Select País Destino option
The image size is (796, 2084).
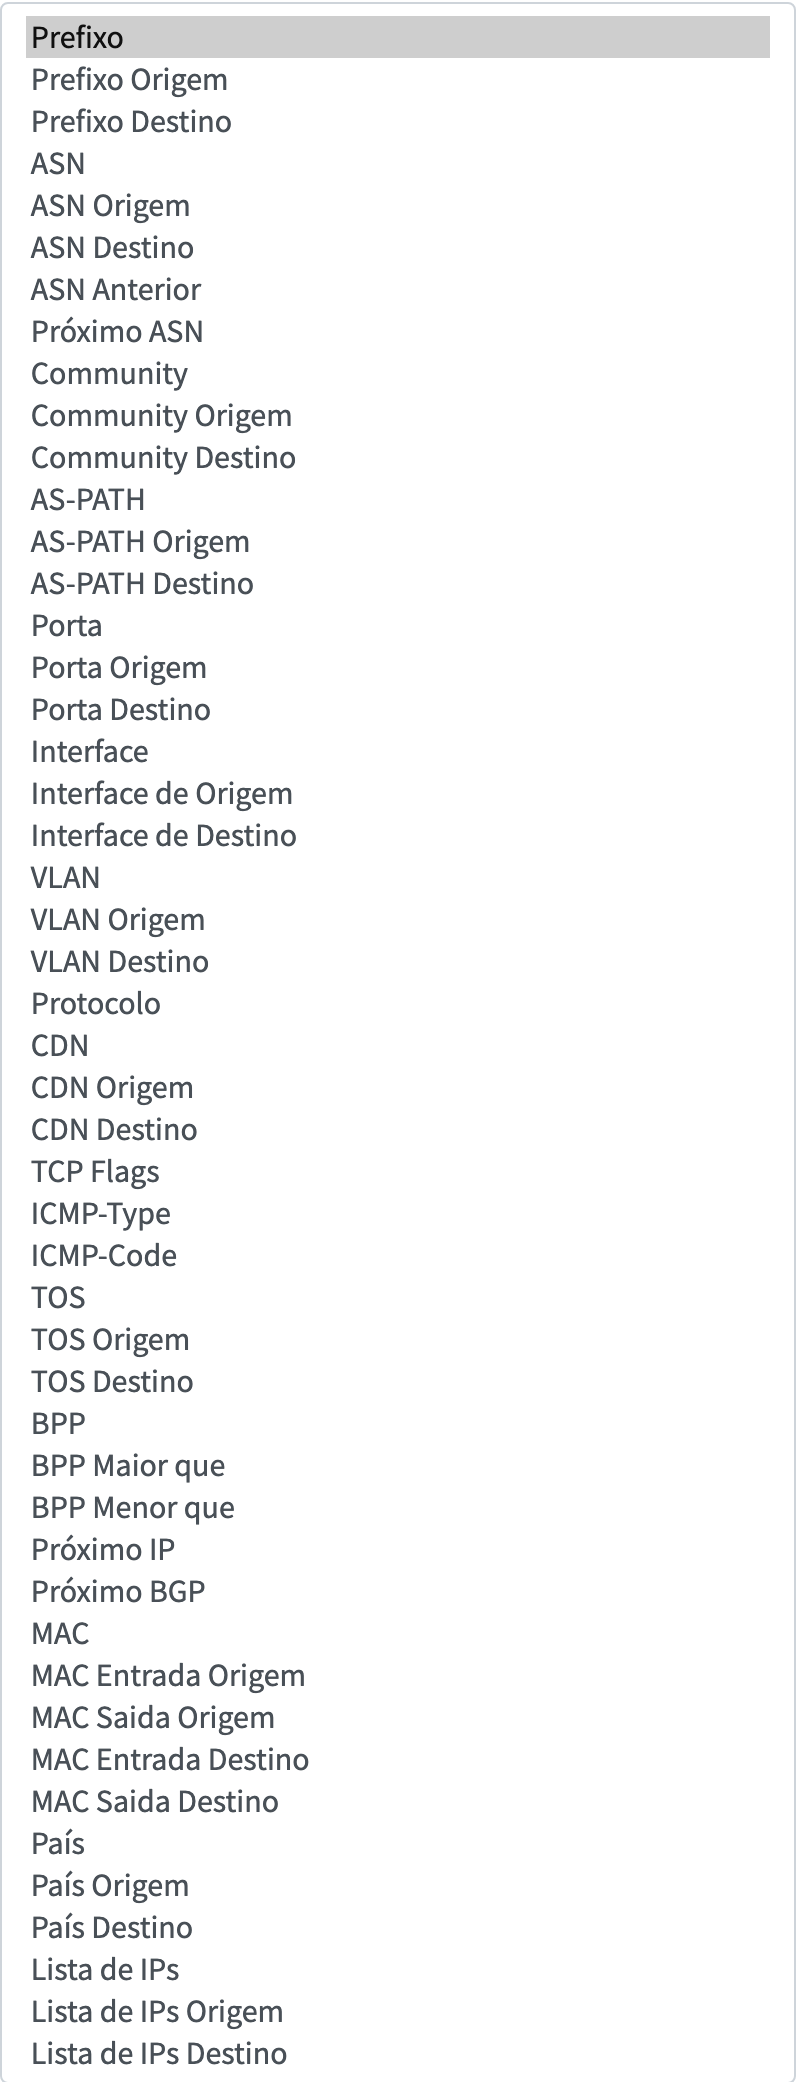[x=398, y=1927]
